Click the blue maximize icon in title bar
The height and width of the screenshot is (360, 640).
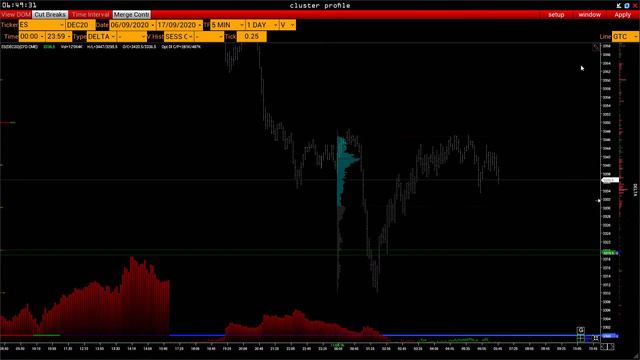pyautogui.click(x=627, y=5)
